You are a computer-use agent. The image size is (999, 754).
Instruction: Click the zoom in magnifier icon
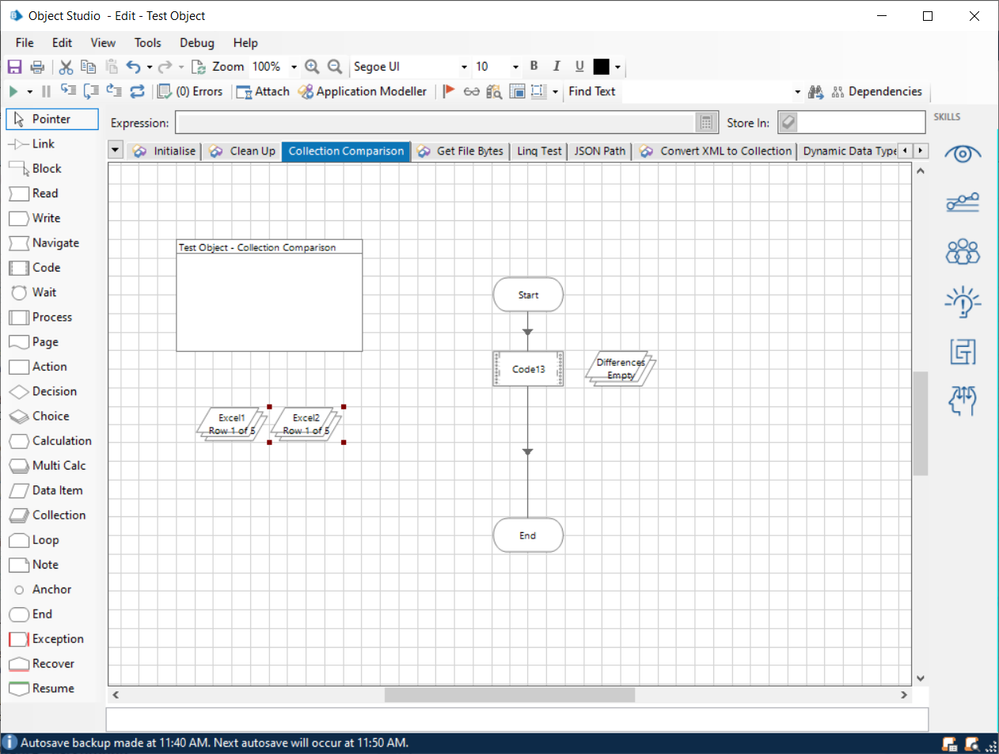(x=312, y=67)
